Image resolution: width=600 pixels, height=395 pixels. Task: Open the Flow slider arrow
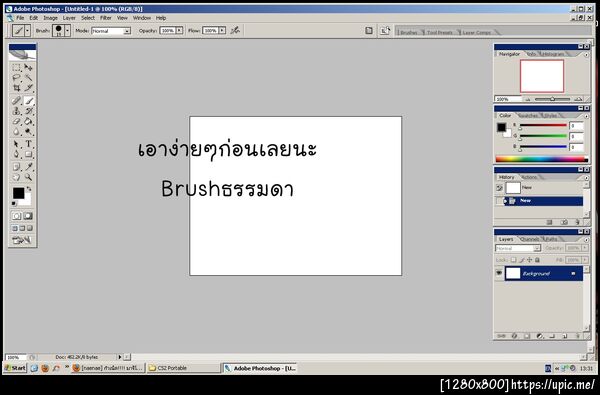coord(222,30)
